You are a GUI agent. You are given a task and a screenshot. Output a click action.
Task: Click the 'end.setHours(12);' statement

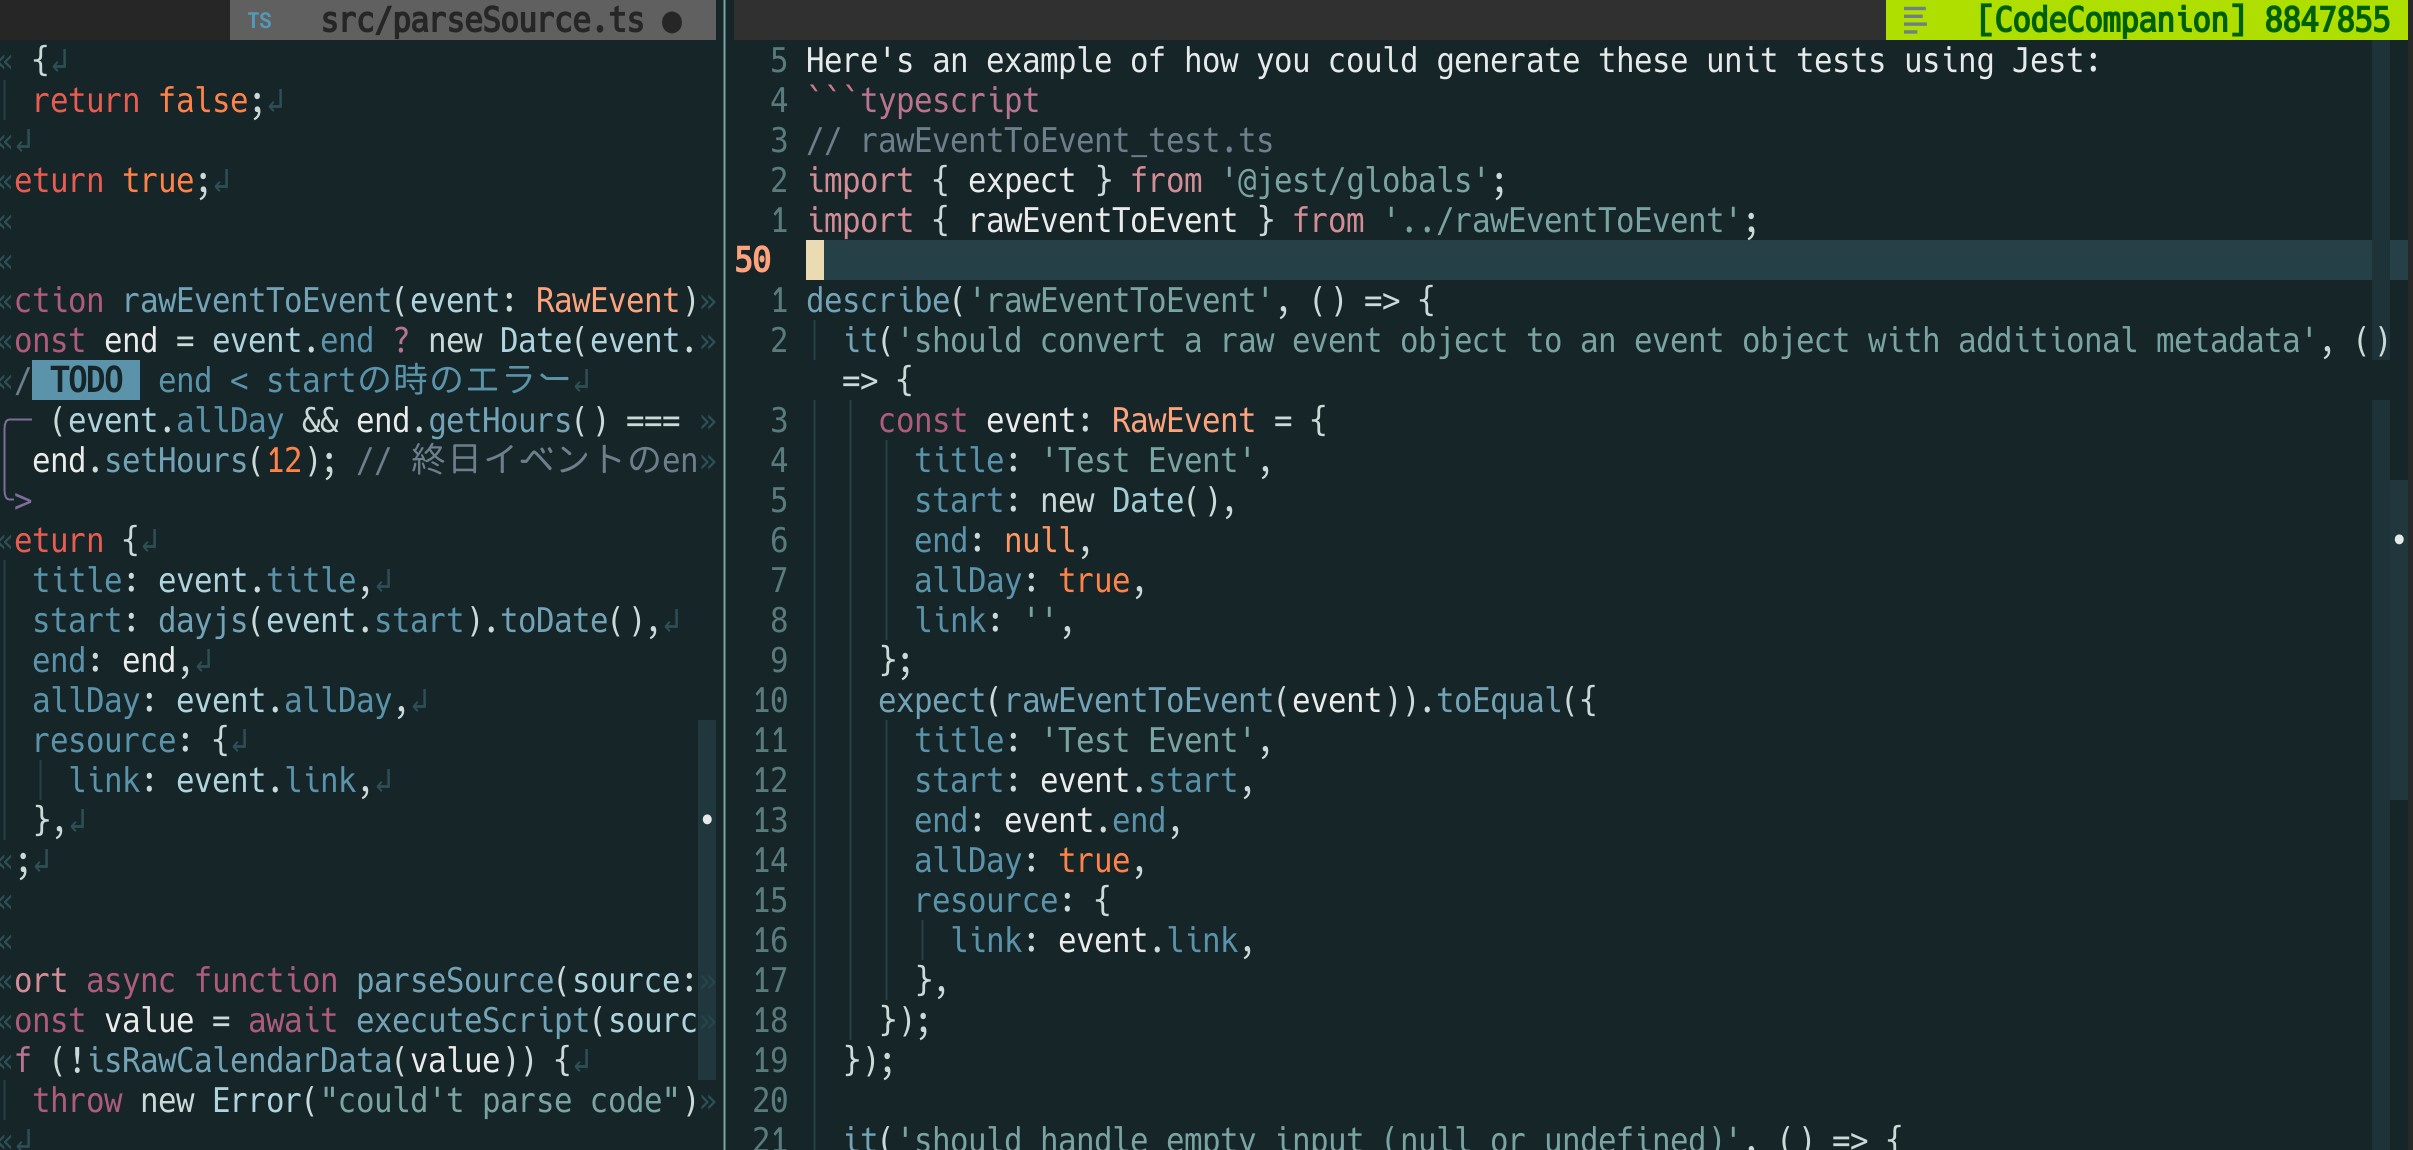(x=184, y=461)
